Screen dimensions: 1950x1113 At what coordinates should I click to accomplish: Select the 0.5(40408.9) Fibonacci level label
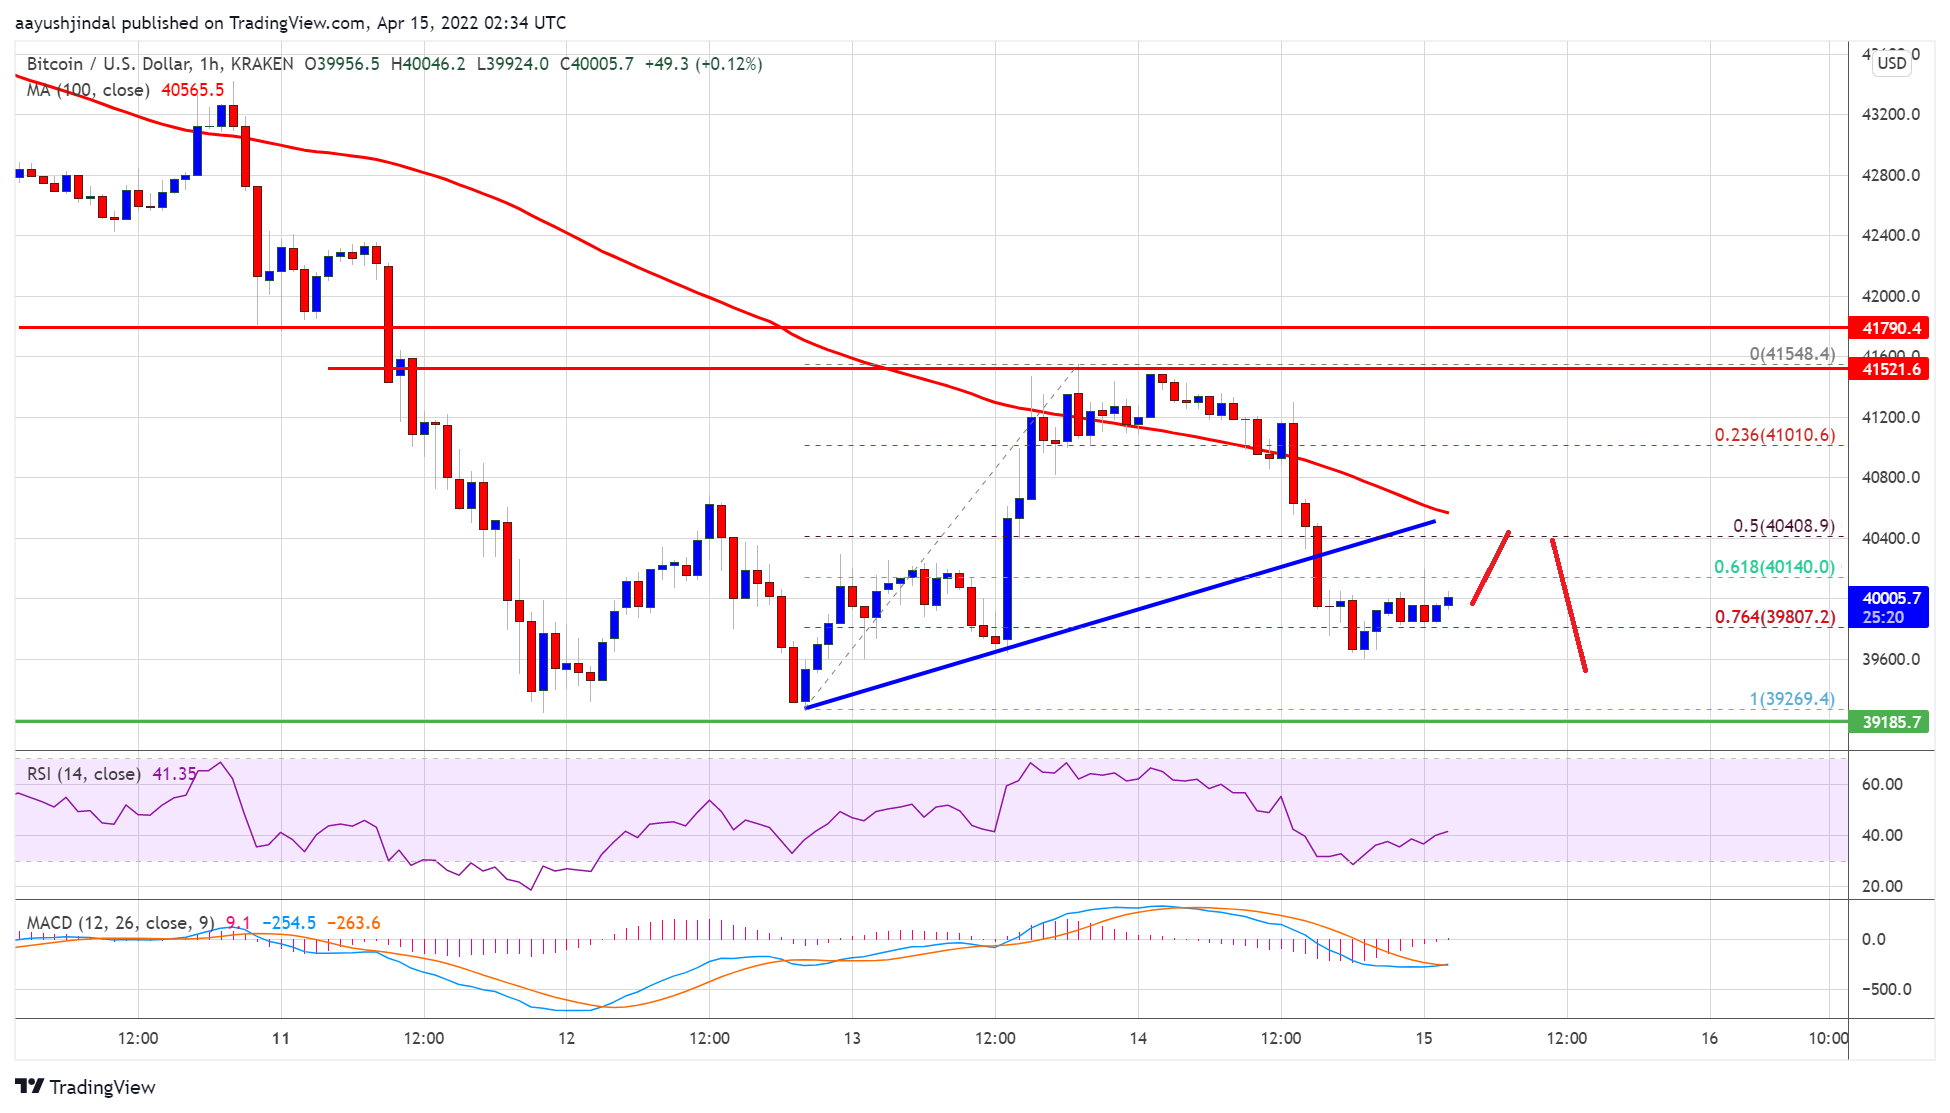tap(1783, 526)
